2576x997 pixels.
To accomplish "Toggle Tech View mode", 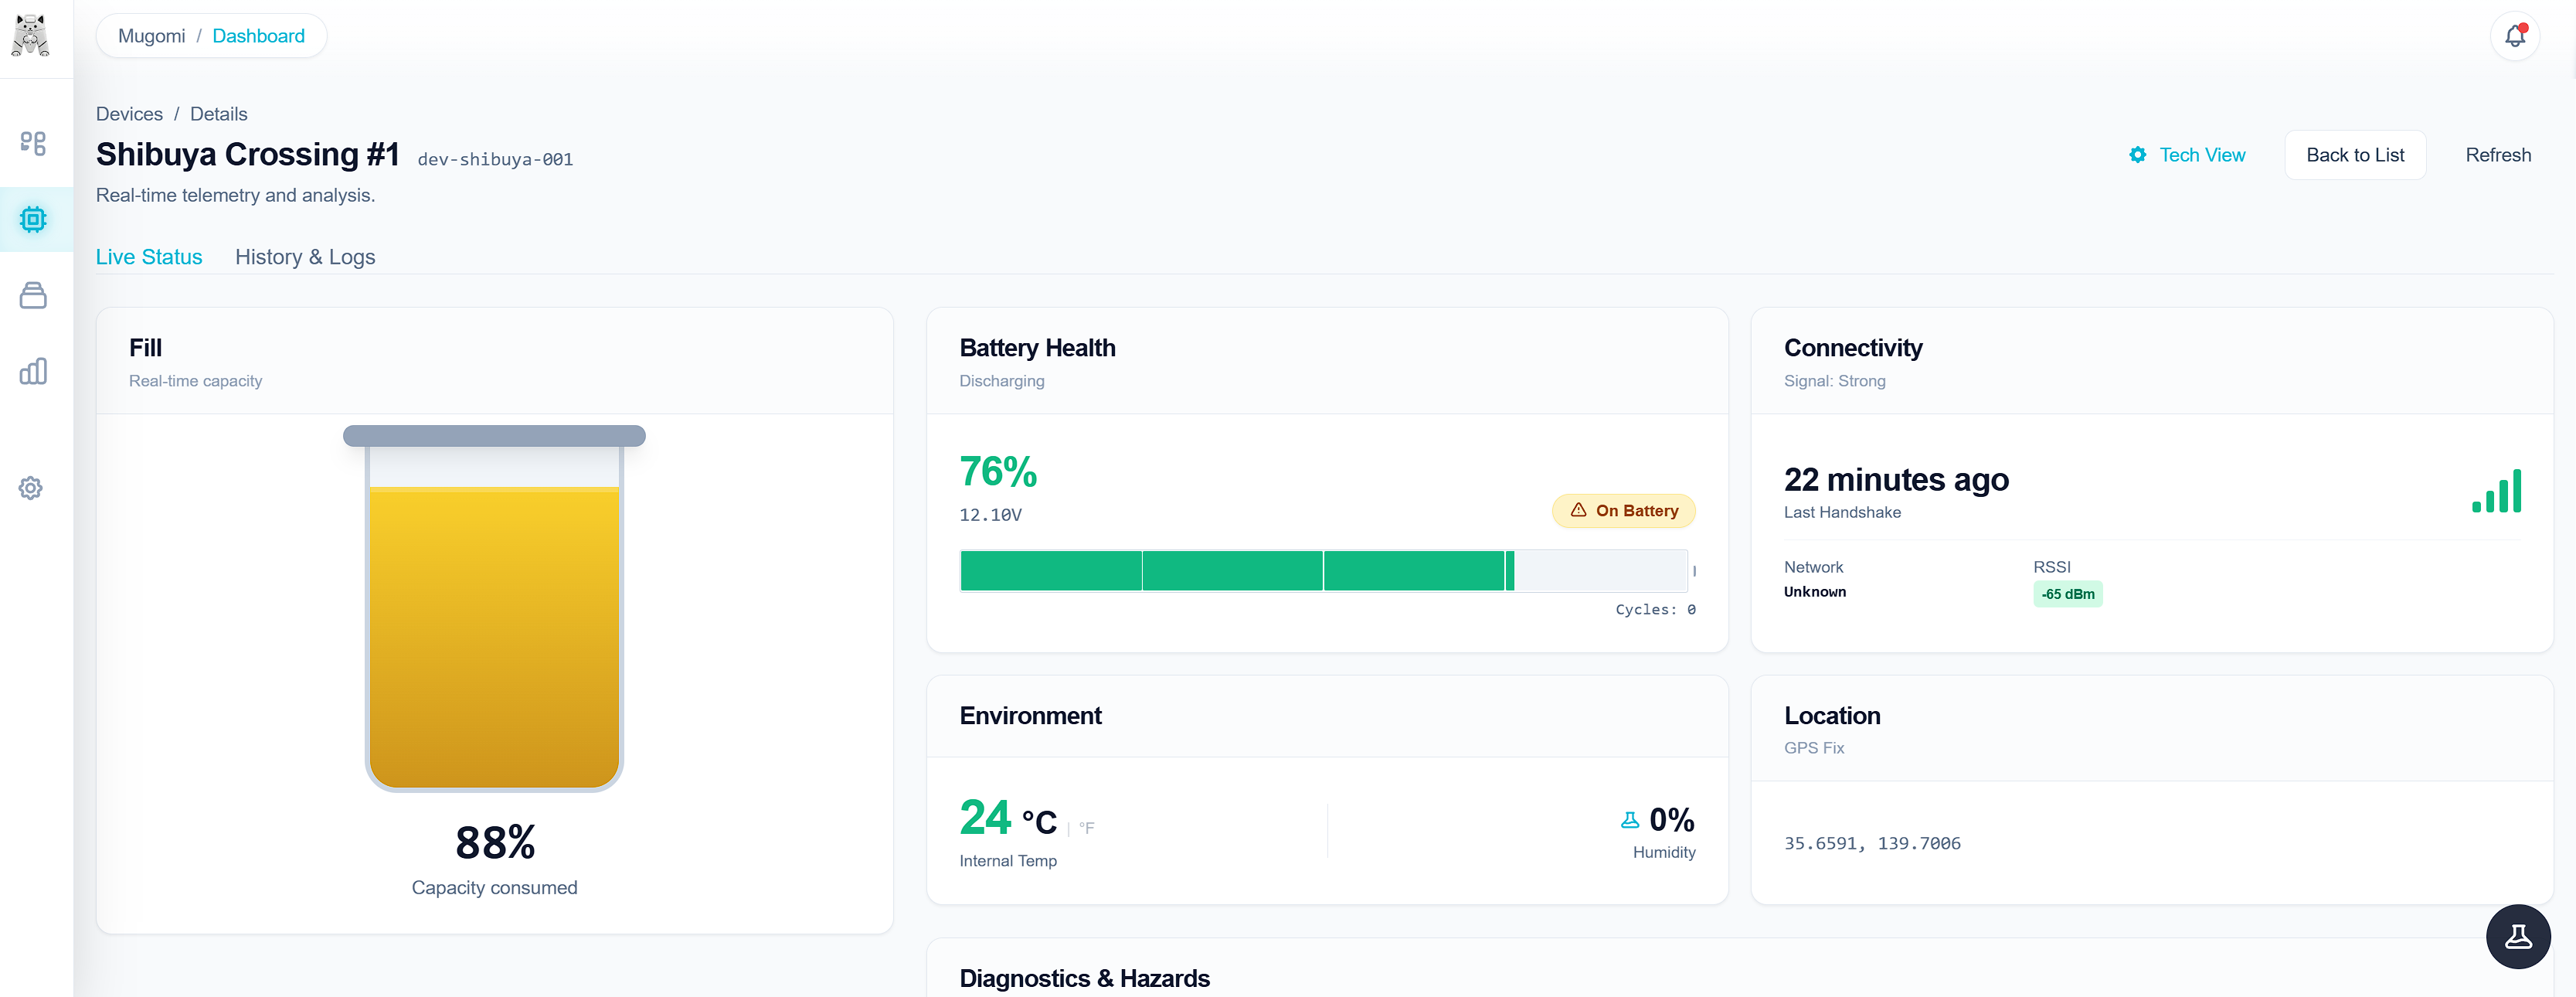I will pos(2187,154).
